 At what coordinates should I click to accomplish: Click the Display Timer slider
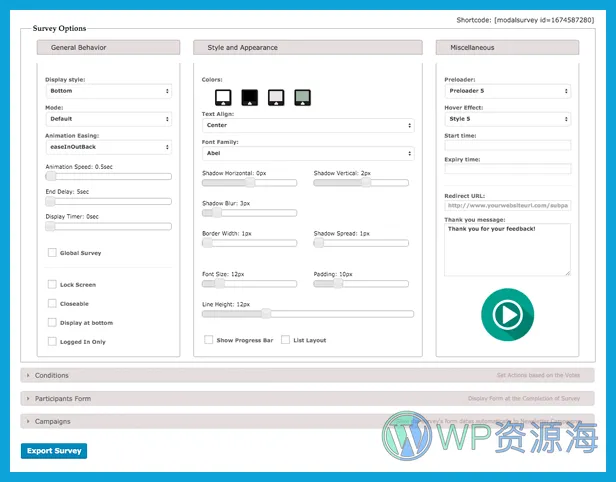coord(108,226)
